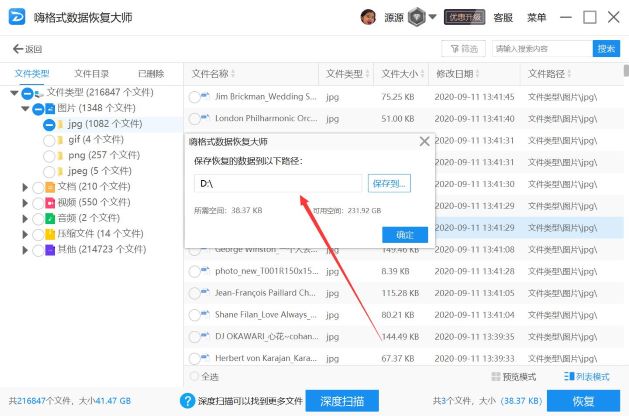
Task: Switch to 预览模式 preview mode
Action: [513, 377]
